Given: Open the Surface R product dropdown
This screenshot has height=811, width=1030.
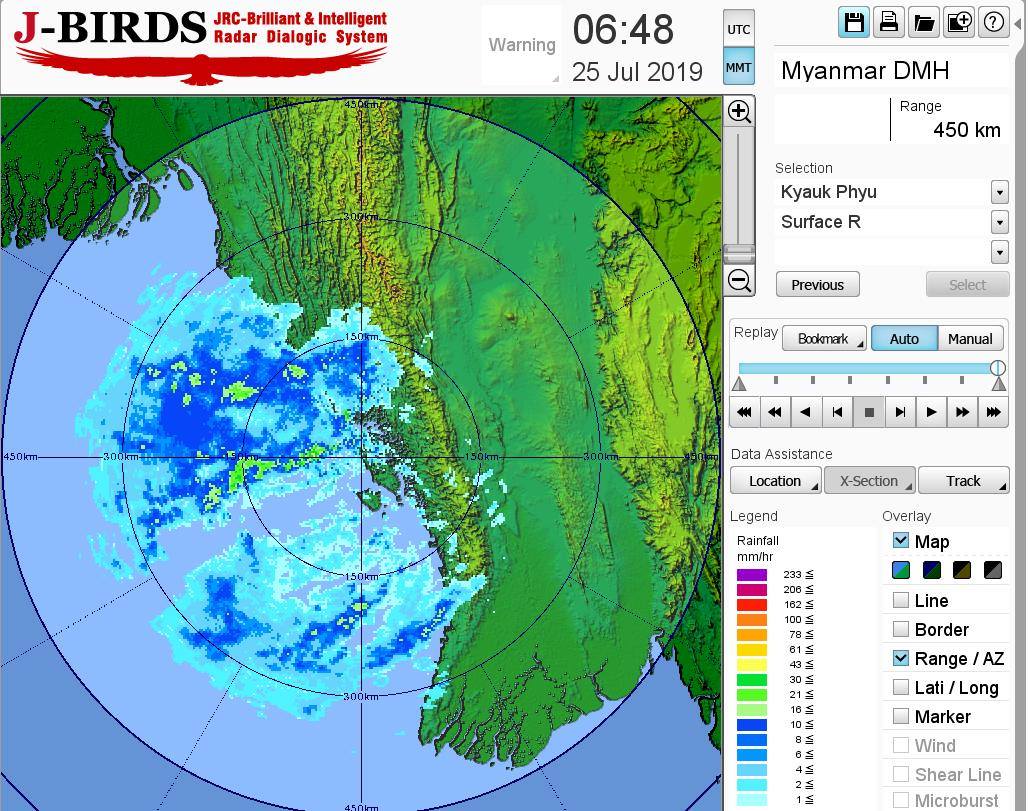Looking at the screenshot, I should tap(999, 222).
